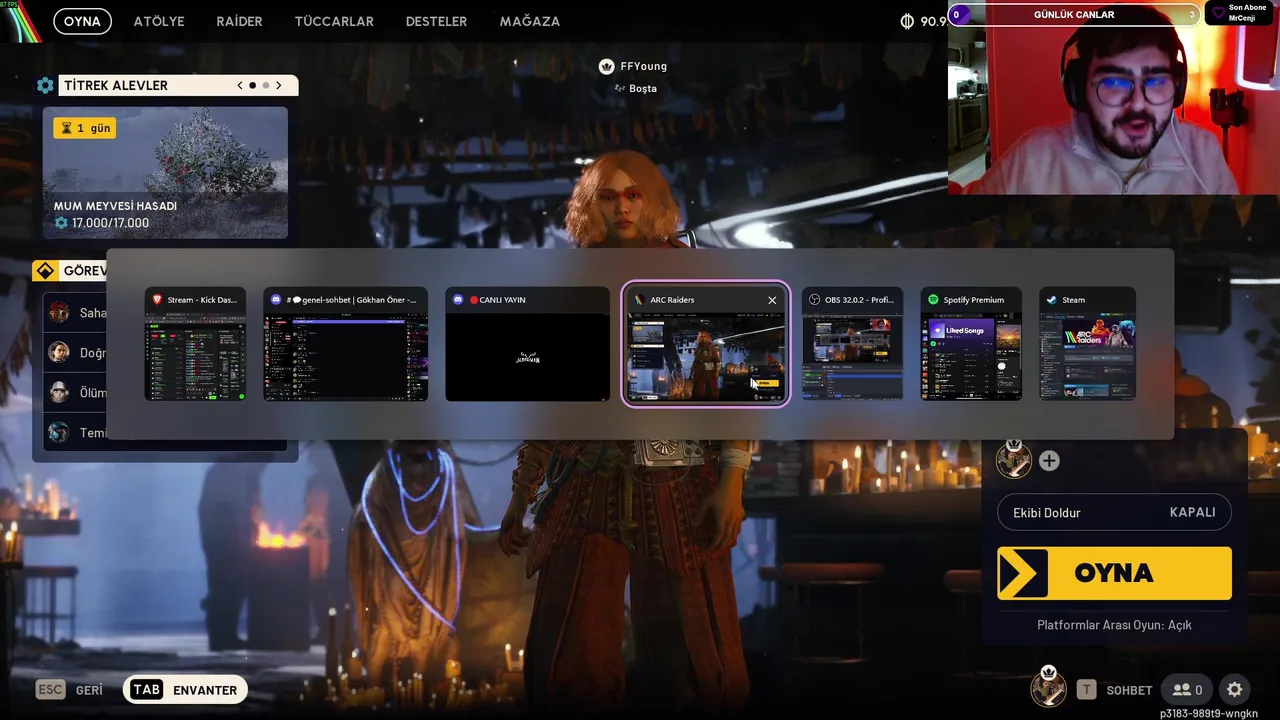Show next event with right chevron
This screenshot has width=1280, height=720.
coord(279,85)
